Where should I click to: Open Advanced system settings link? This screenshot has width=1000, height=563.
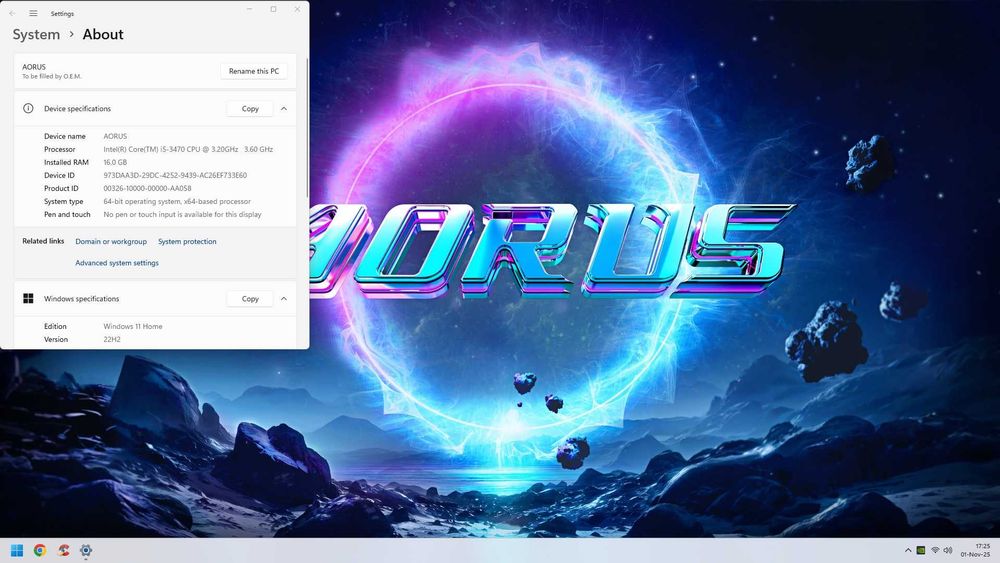coord(117,263)
